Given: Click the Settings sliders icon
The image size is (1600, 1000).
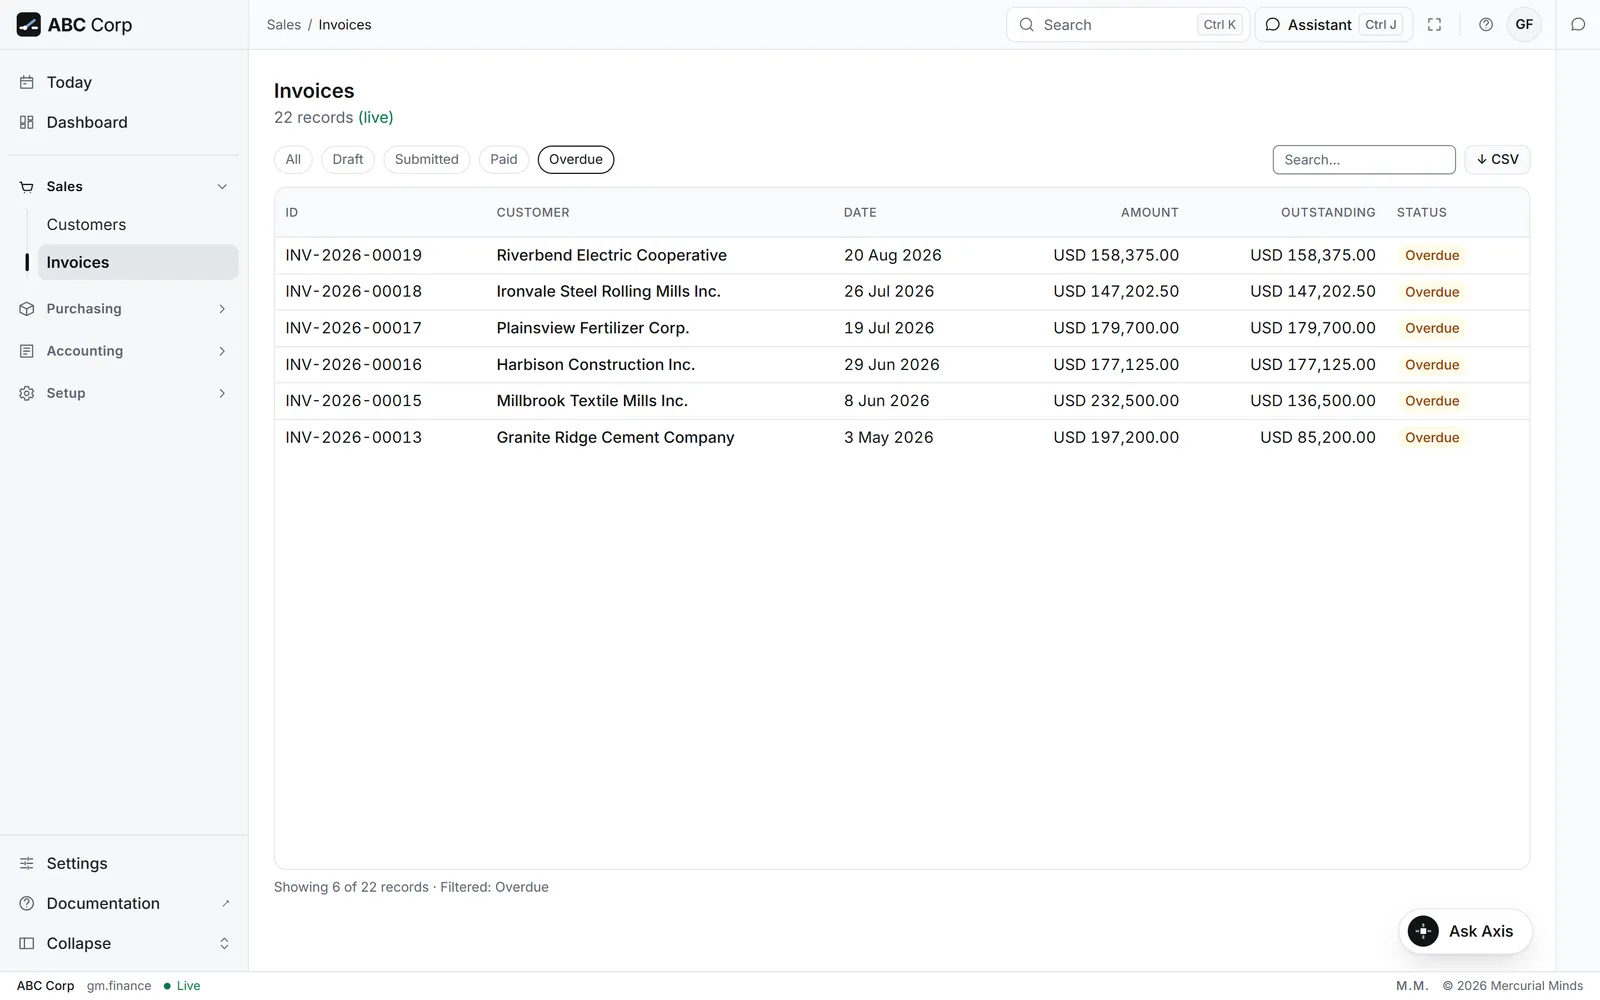Looking at the screenshot, I should point(27,863).
